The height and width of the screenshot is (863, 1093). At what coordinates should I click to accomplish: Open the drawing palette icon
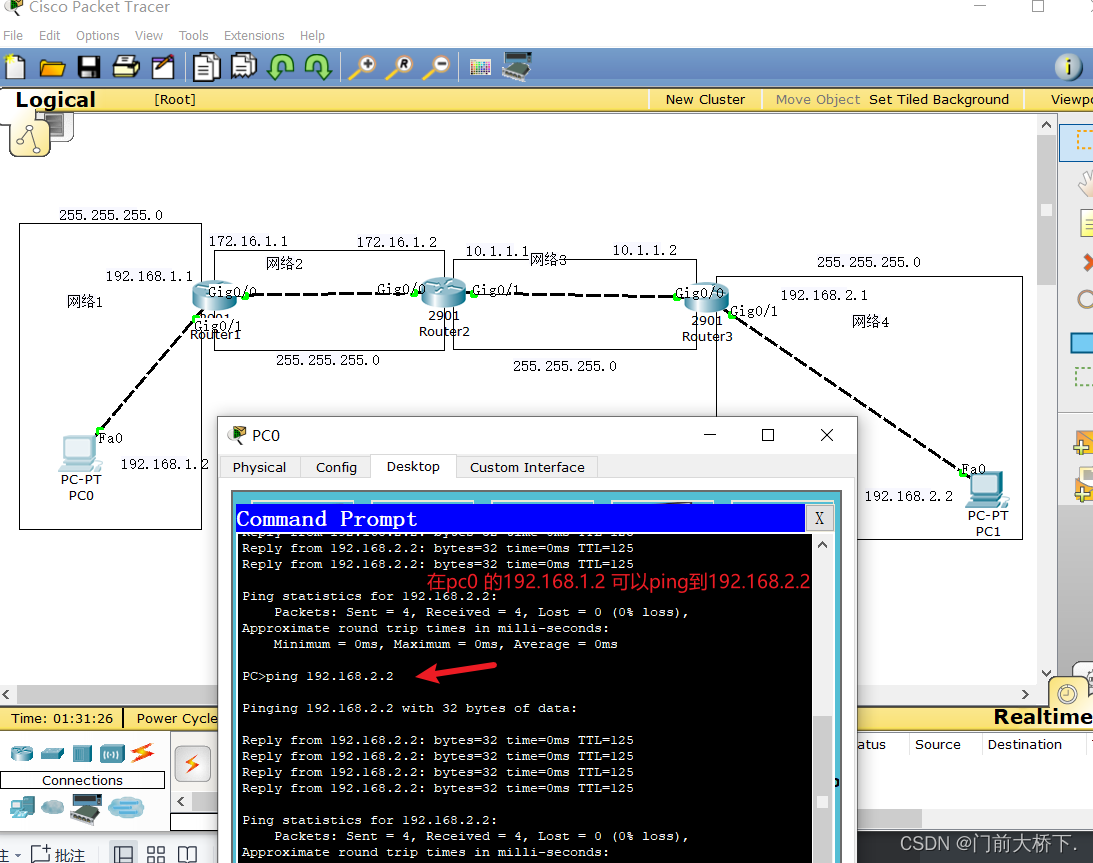pyautogui.click(x=480, y=68)
